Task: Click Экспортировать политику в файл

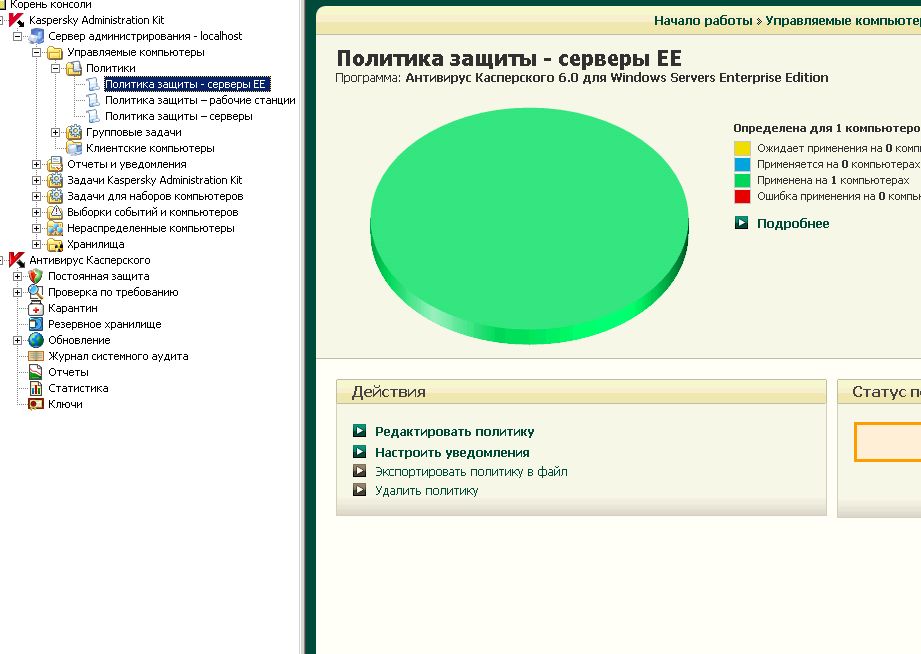Action: tap(471, 471)
